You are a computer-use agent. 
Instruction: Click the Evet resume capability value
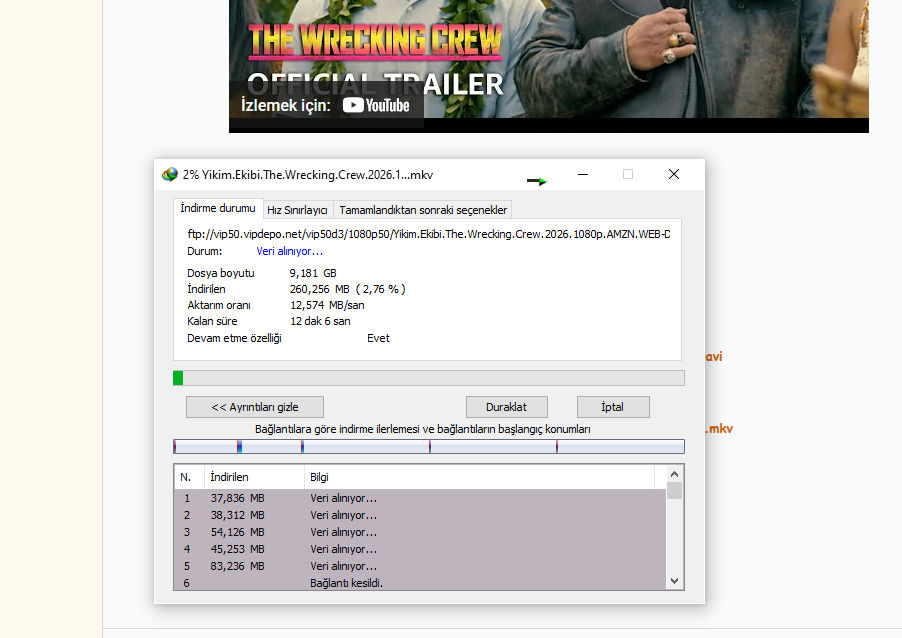coord(379,338)
